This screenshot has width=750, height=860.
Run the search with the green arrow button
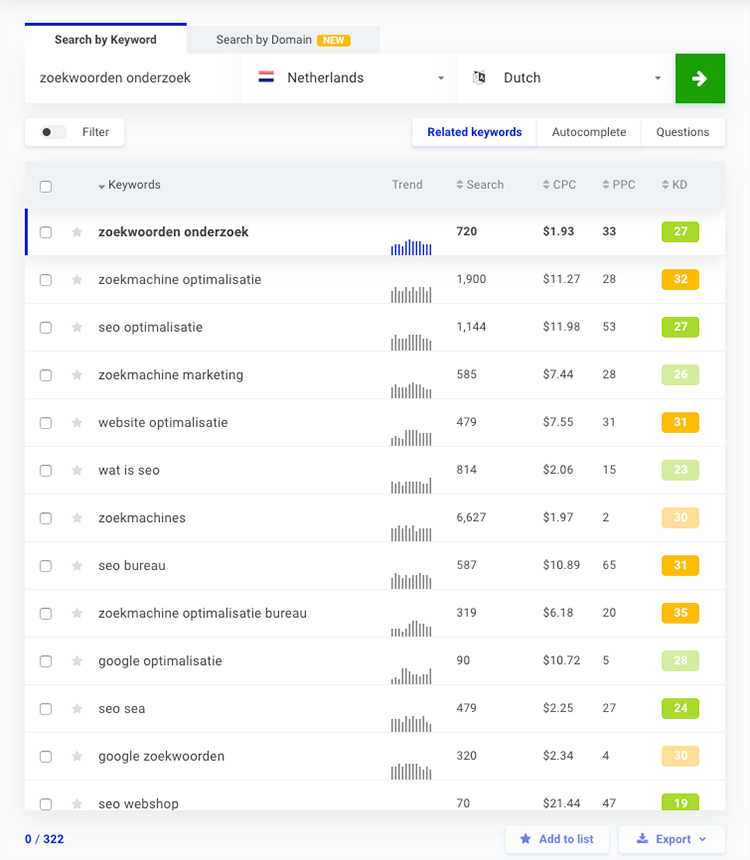[700, 78]
